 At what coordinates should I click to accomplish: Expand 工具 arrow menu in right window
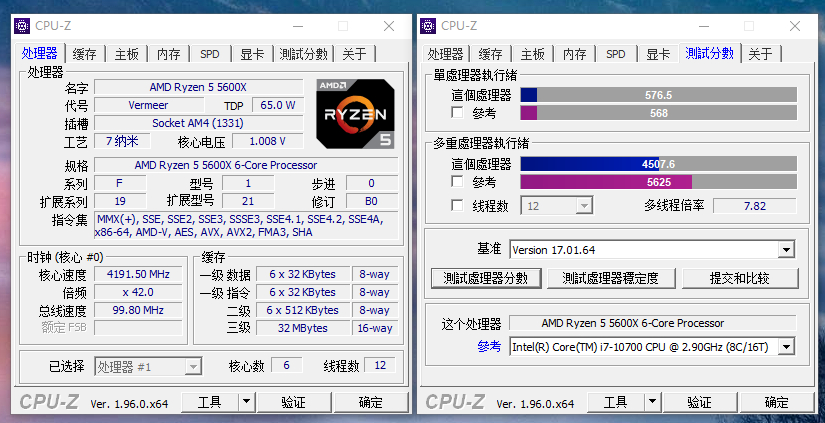652,402
